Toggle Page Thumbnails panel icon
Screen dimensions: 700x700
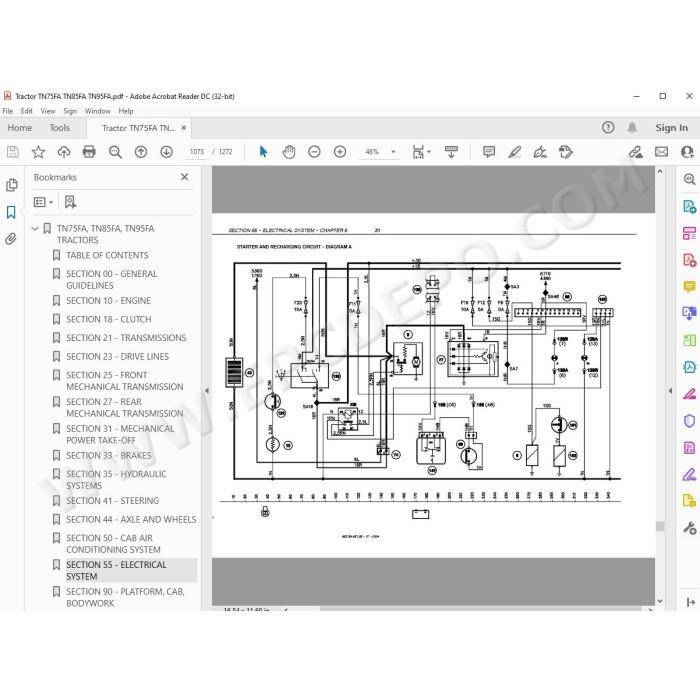coord(12,185)
